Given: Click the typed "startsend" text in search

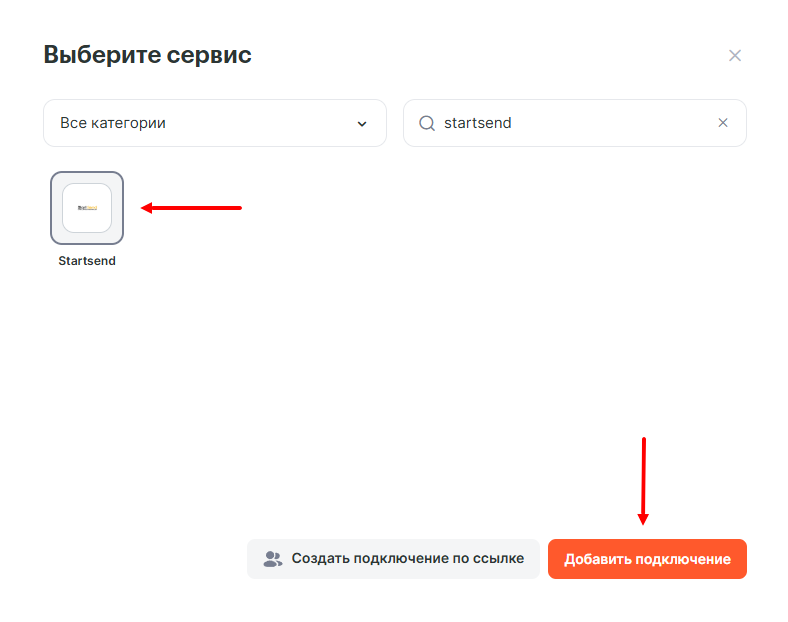Looking at the screenshot, I should pos(477,123).
